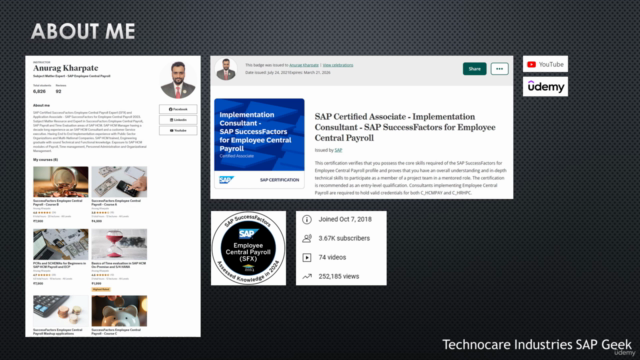640x360 pixels.
Task: Click 'Technocare Industries SAP Geek' footer text
Action: coord(537,344)
